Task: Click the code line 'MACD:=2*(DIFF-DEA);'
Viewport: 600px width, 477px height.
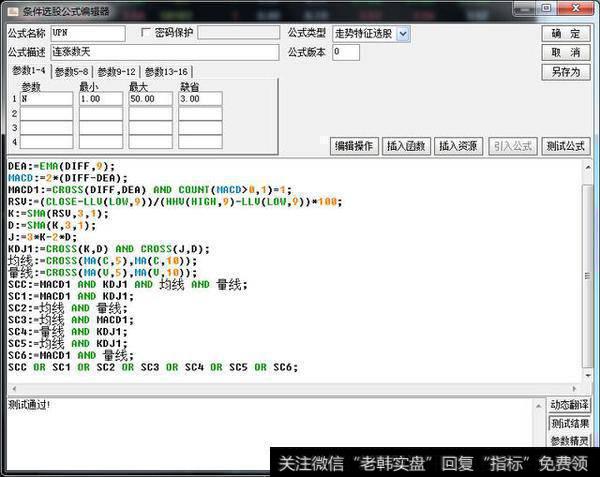Action: click(68, 178)
